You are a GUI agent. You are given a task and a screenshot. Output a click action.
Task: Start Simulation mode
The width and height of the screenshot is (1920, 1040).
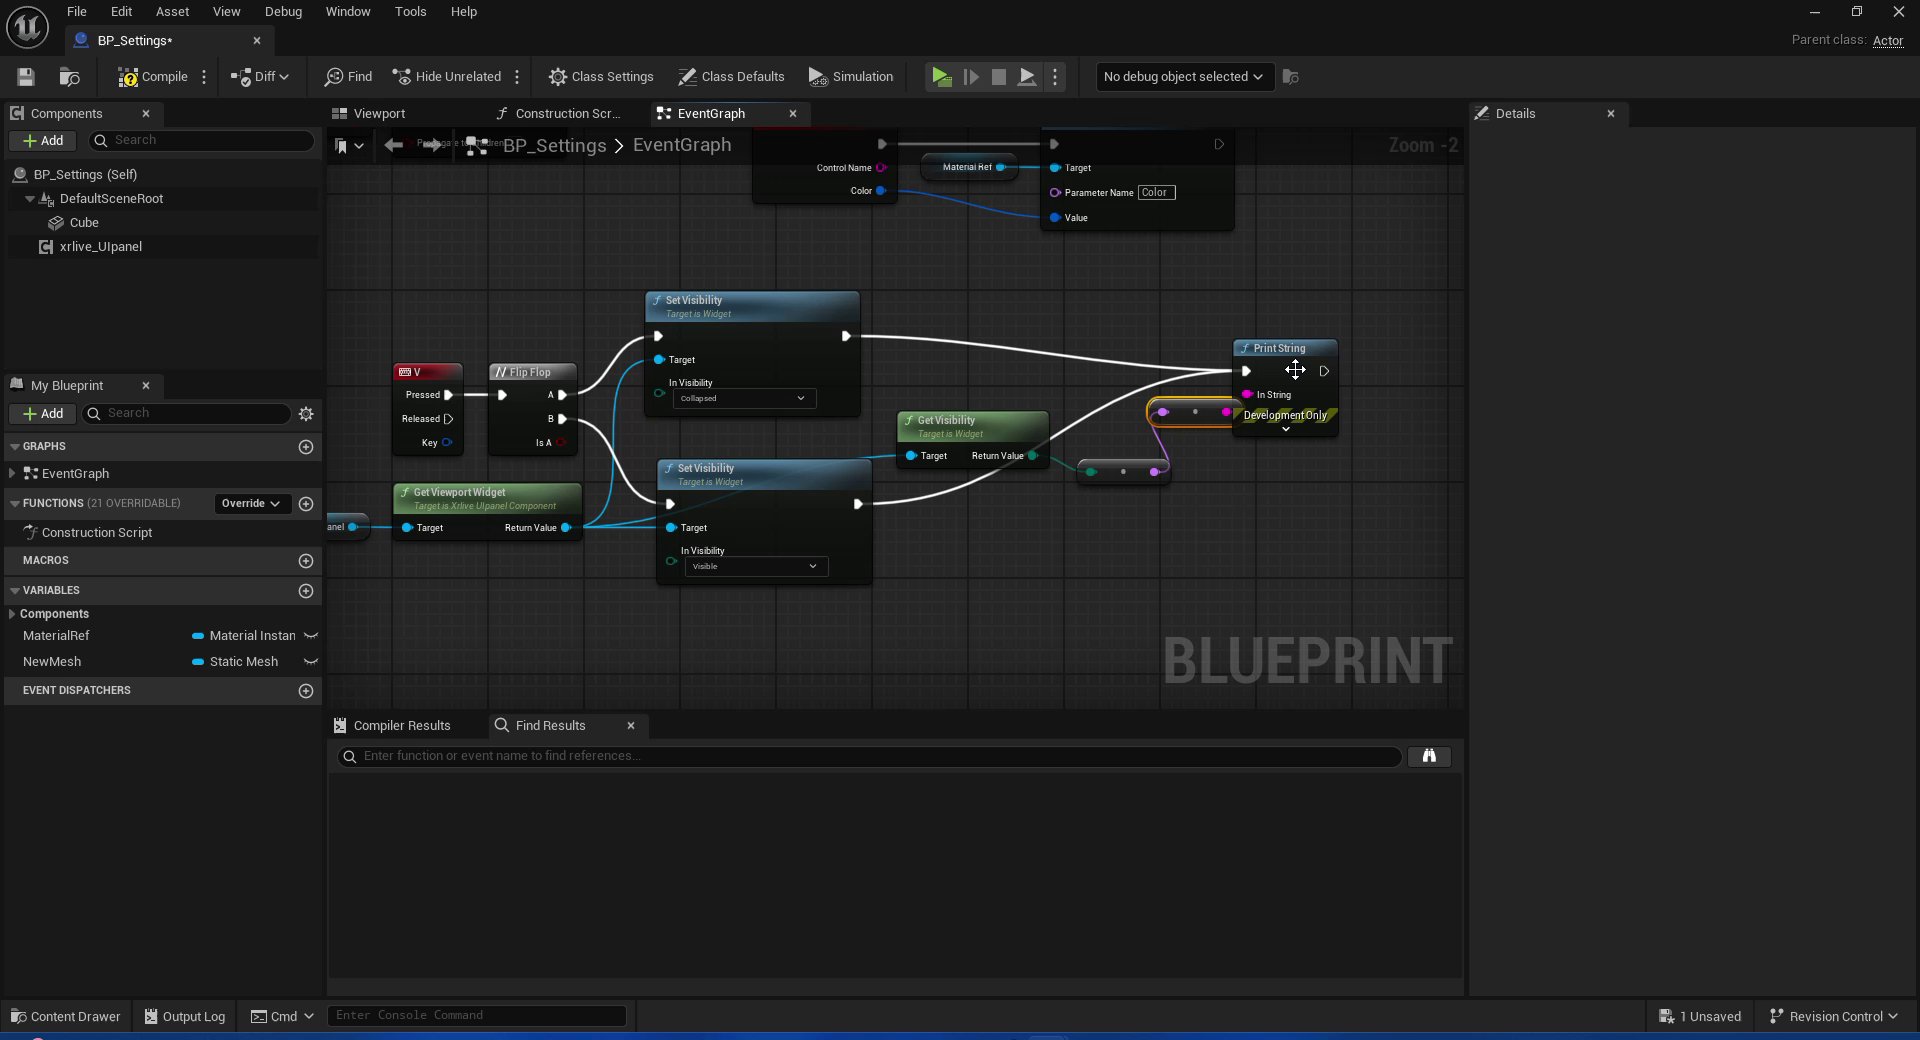tap(851, 77)
